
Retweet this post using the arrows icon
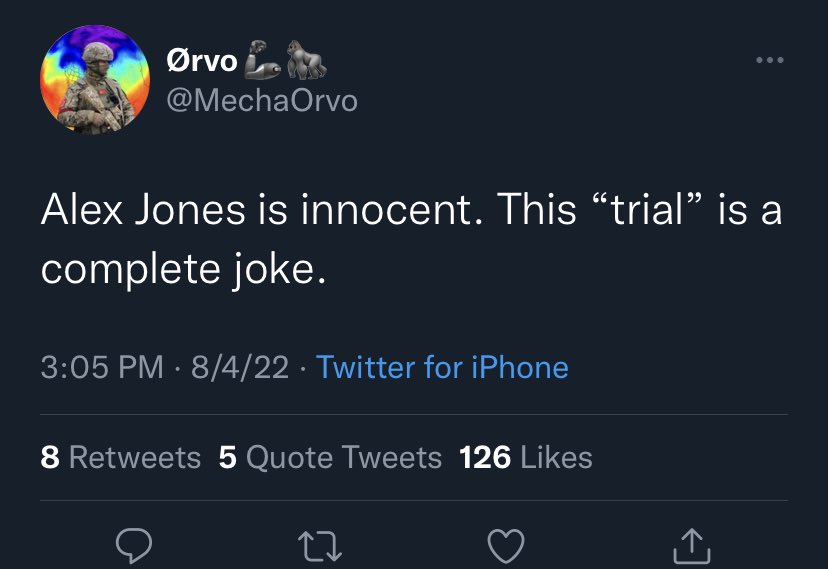320,546
